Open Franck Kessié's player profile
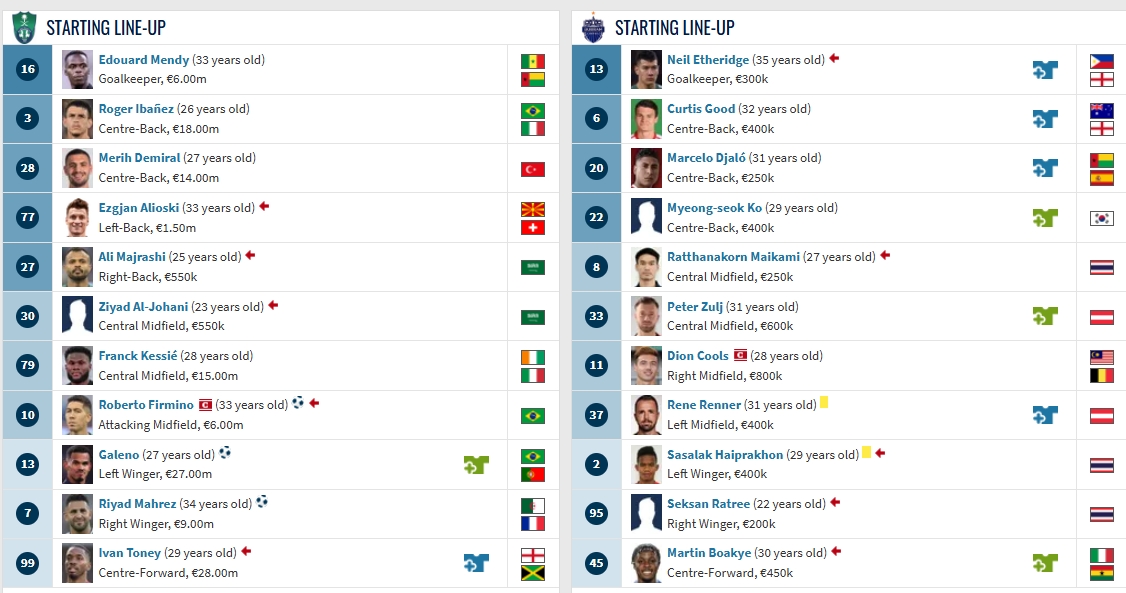The height and width of the screenshot is (593, 1126). click(x=138, y=356)
